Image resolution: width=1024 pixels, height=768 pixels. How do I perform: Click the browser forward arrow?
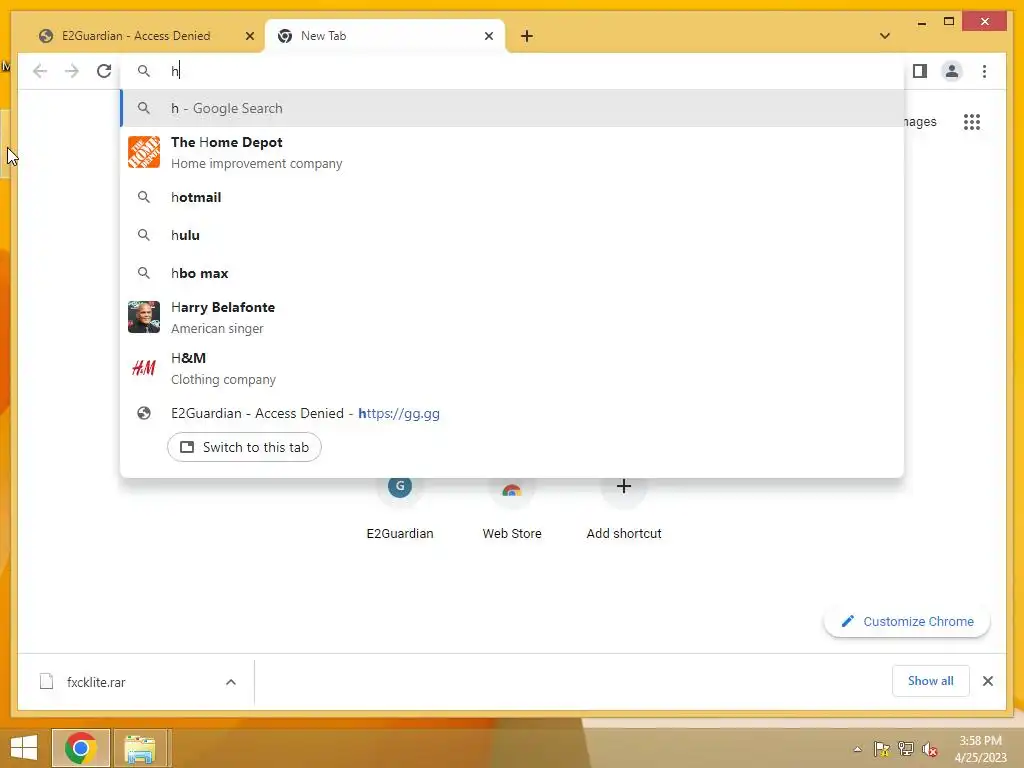tap(72, 71)
